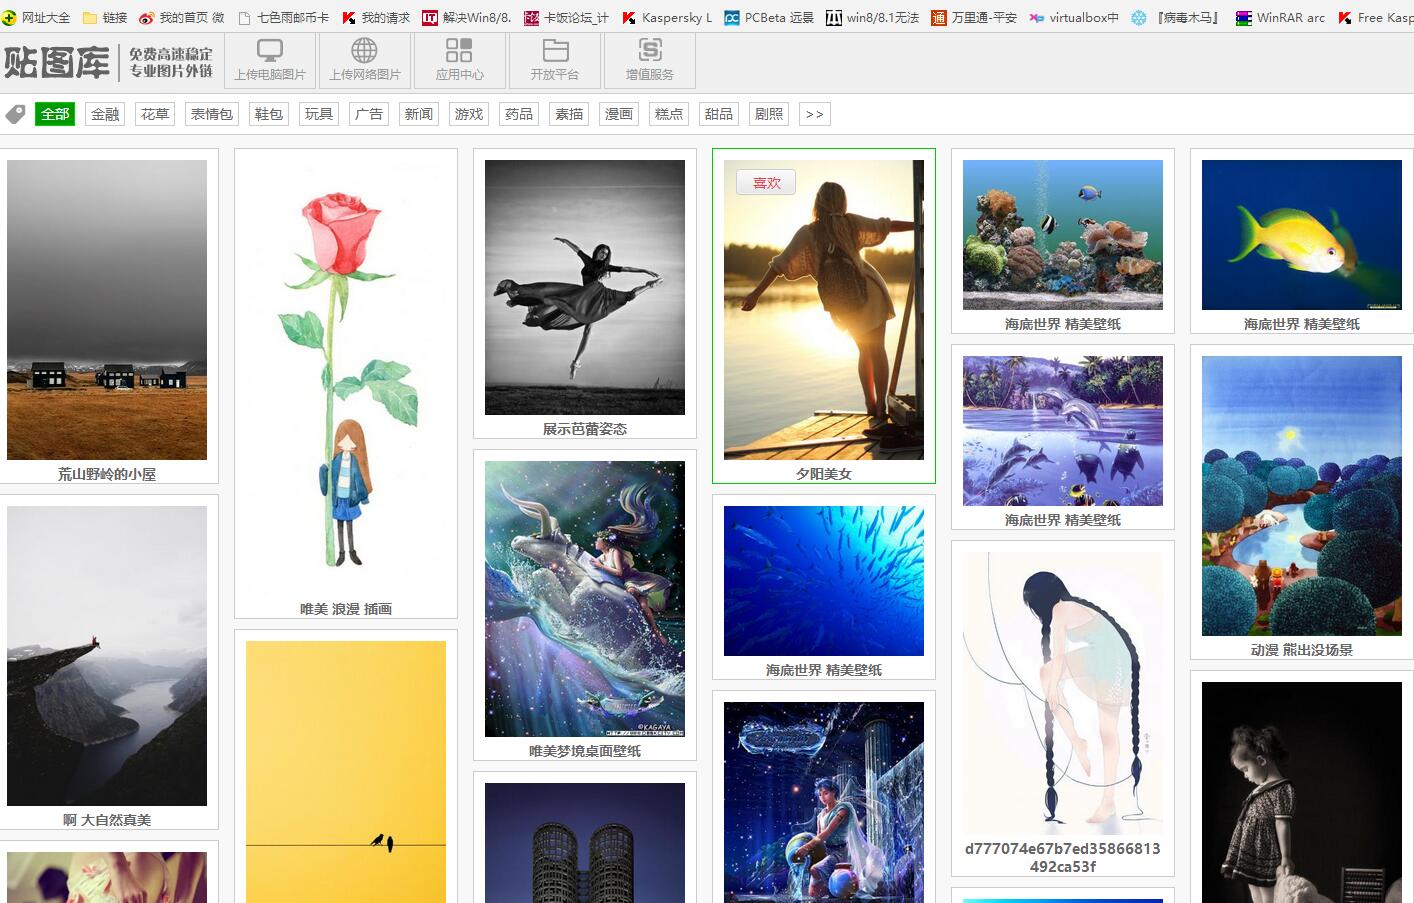Click the 喜欢 like button
The width and height of the screenshot is (1414, 903).
point(766,183)
